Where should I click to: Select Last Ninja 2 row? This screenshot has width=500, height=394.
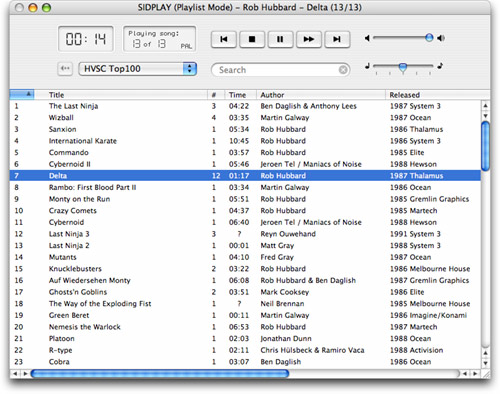(245, 246)
